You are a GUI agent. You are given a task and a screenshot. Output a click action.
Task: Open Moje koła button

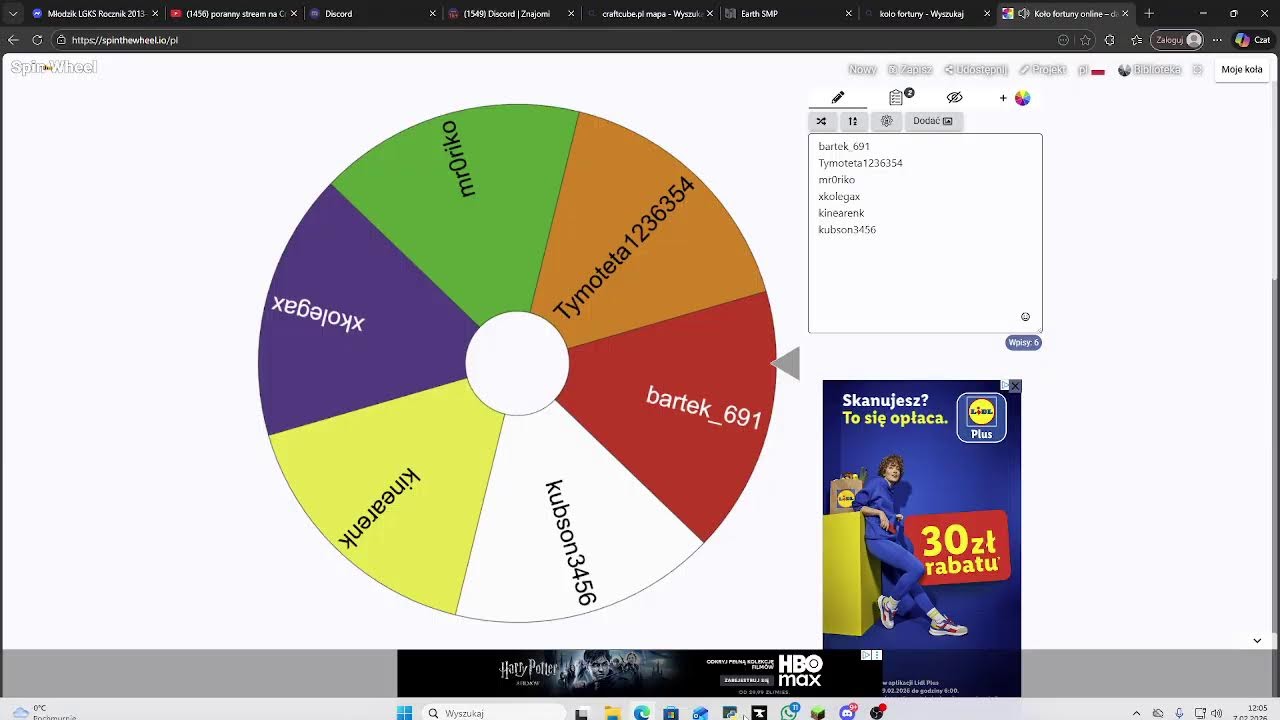pos(1242,70)
